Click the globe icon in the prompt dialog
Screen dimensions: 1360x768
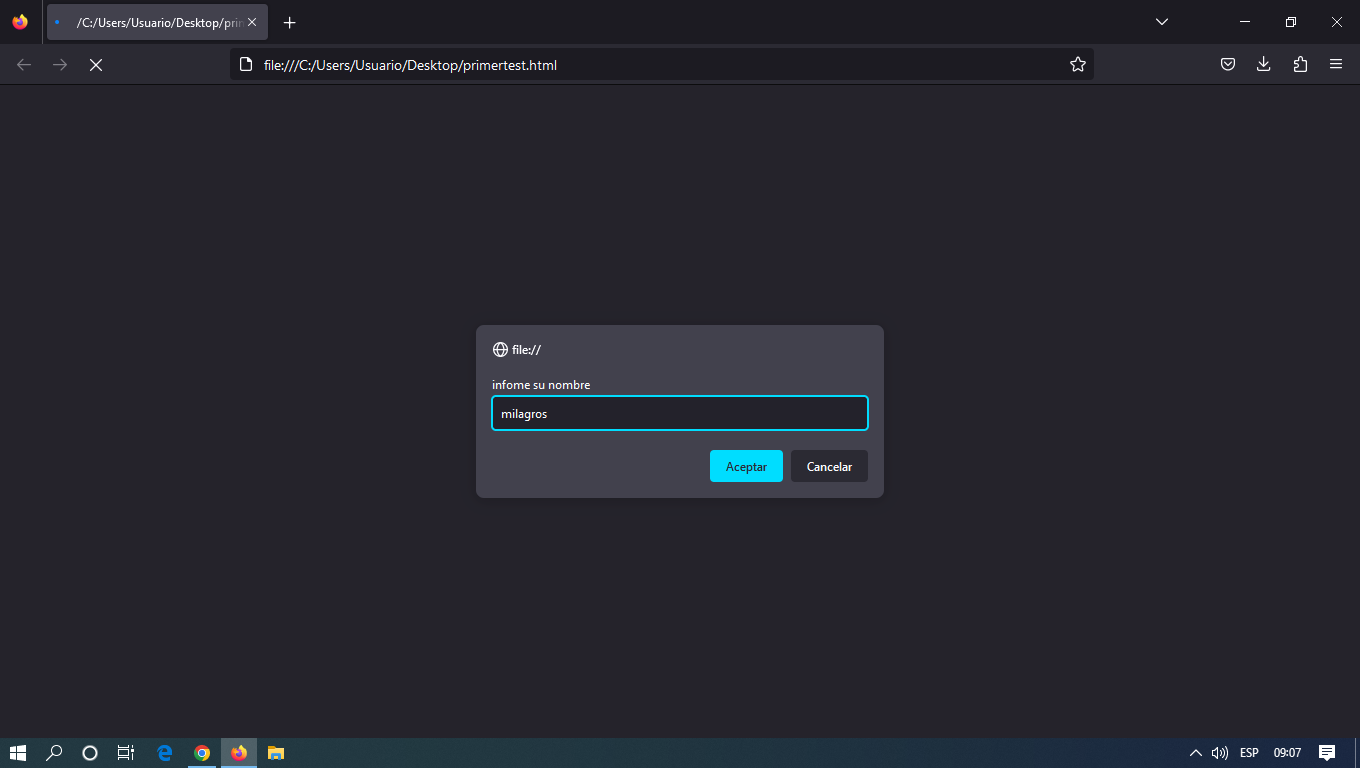(x=500, y=349)
